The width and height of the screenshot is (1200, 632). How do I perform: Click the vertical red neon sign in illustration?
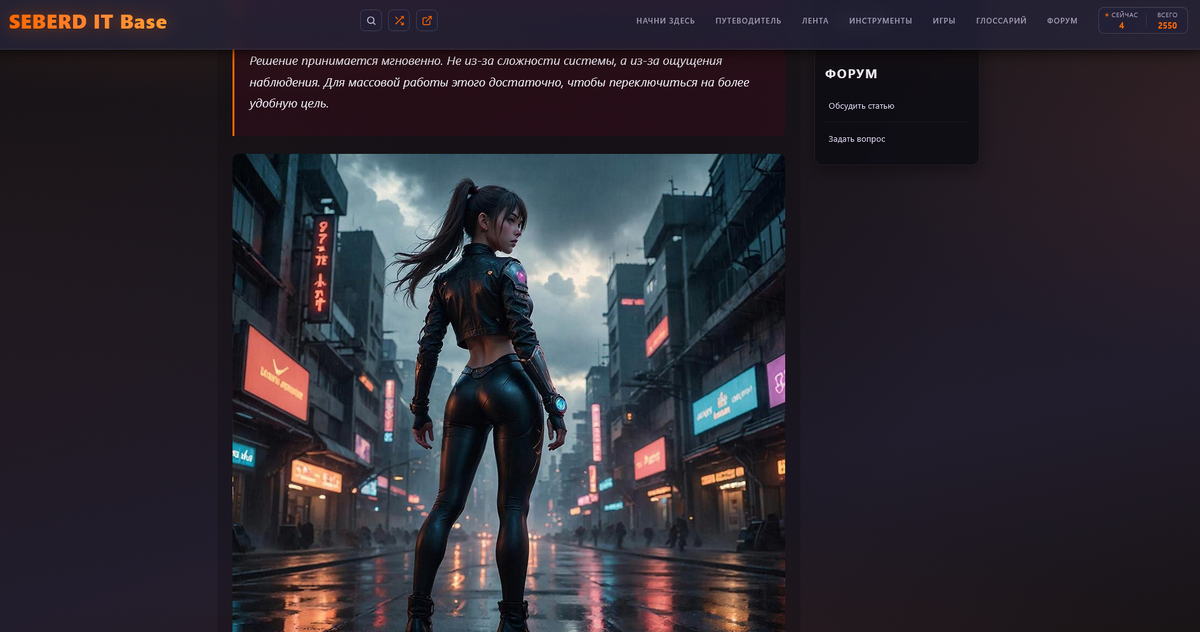pyautogui.click(x=321, y=265)
